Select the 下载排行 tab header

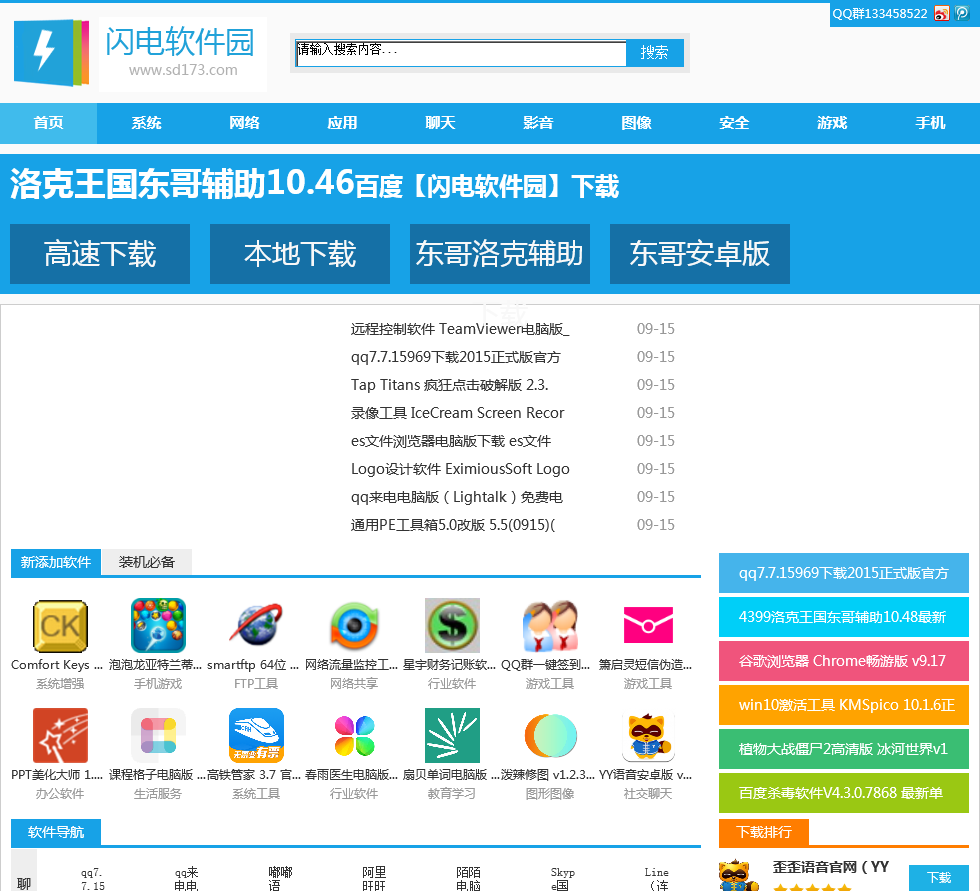[764, 832]
